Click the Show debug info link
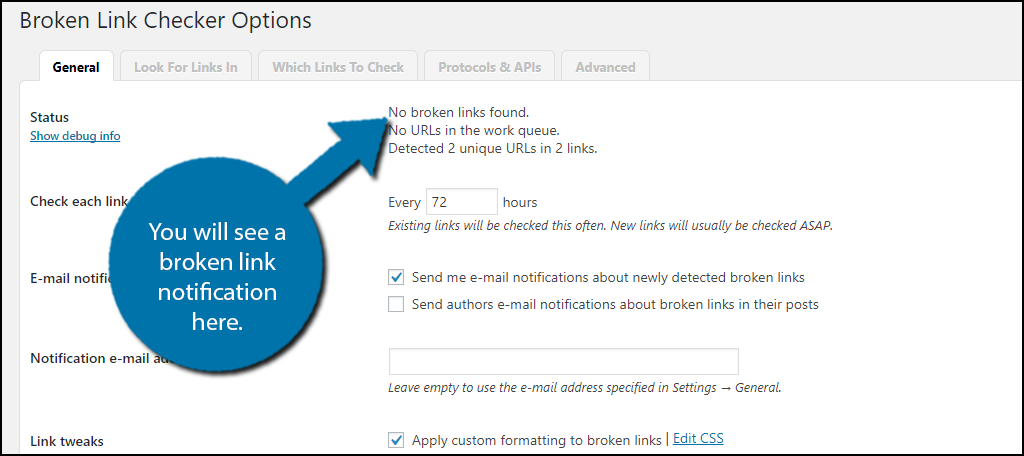 (x=75, y=136)
